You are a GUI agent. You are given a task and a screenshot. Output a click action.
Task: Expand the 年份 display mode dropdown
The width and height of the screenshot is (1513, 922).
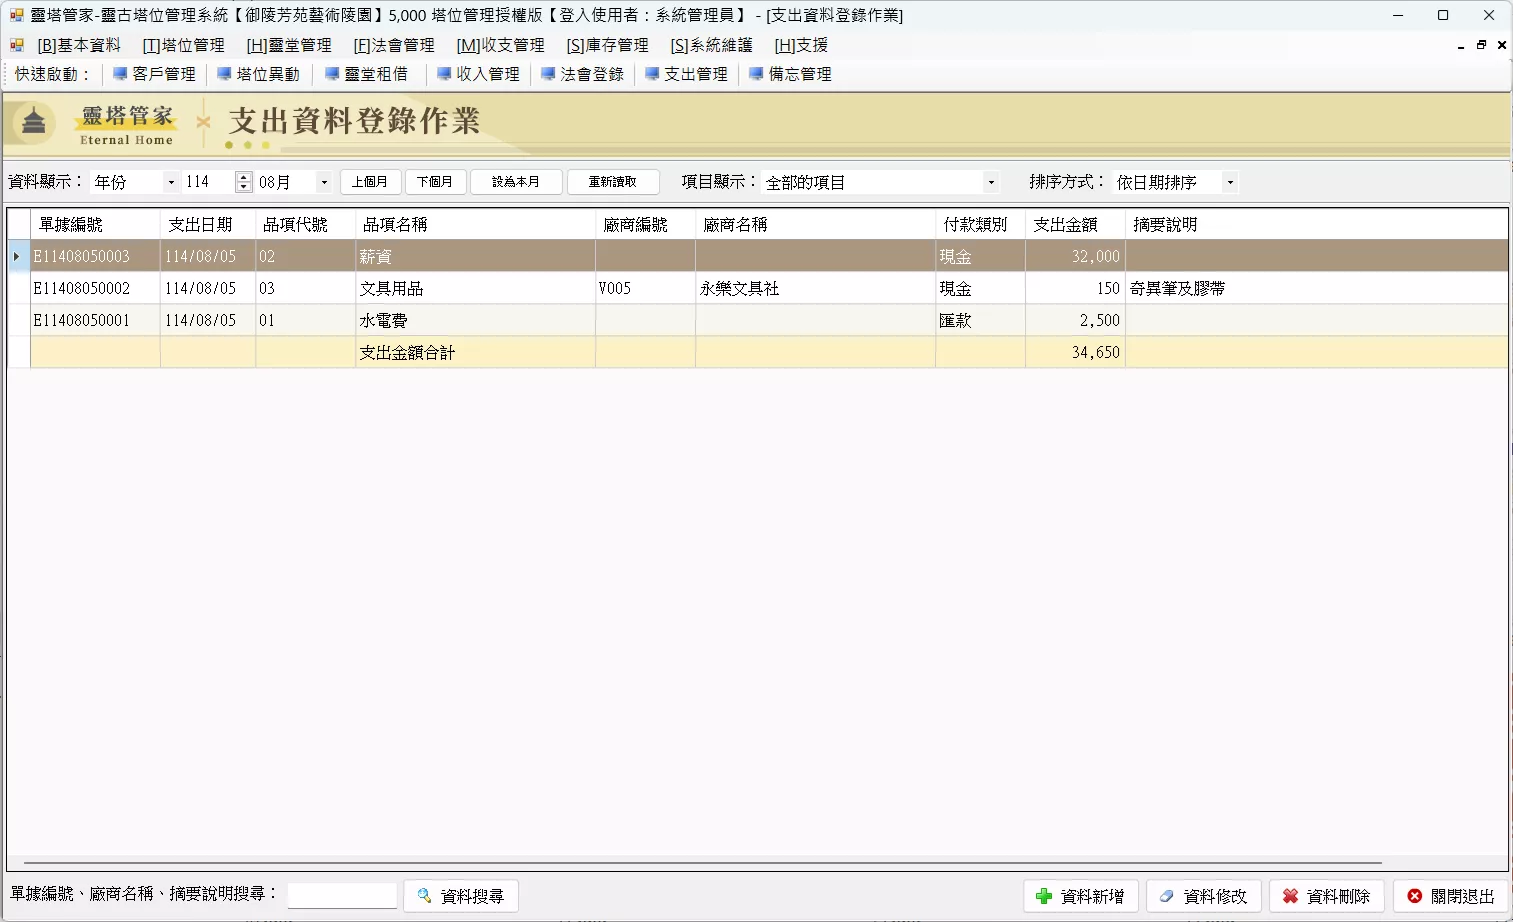(x=171, y=182)
